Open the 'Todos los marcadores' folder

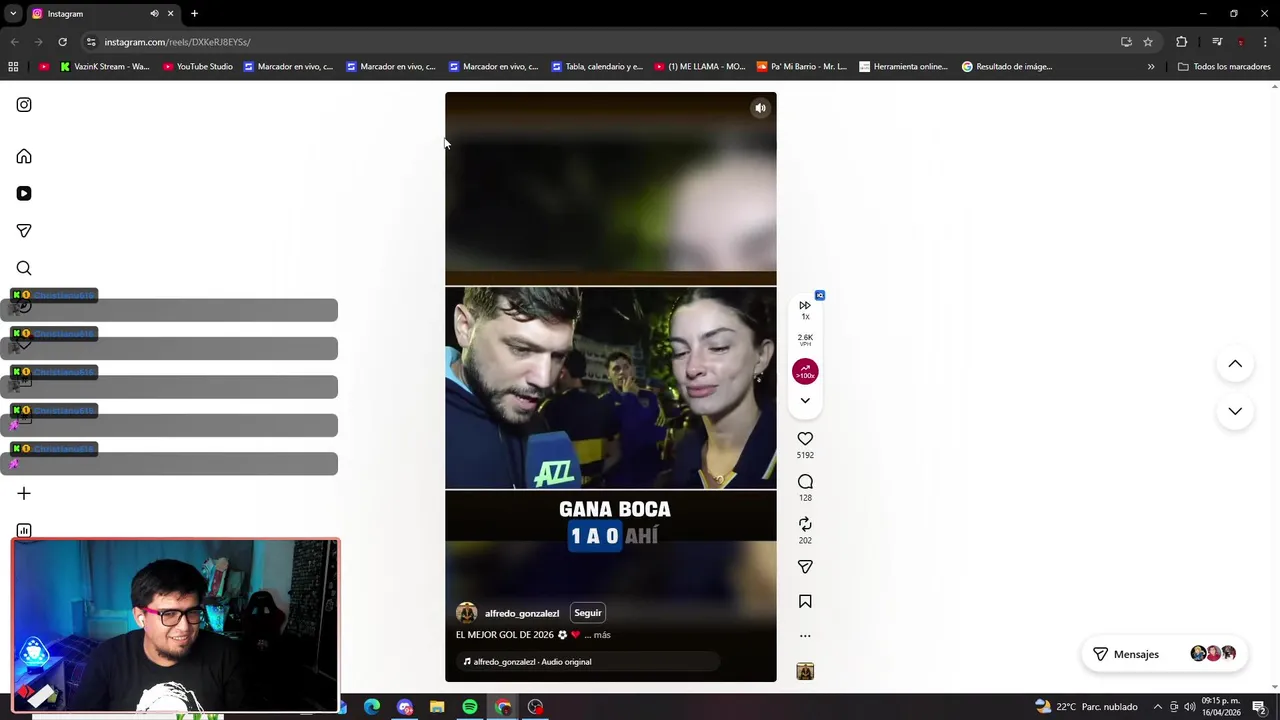(x=1224, y=67)
